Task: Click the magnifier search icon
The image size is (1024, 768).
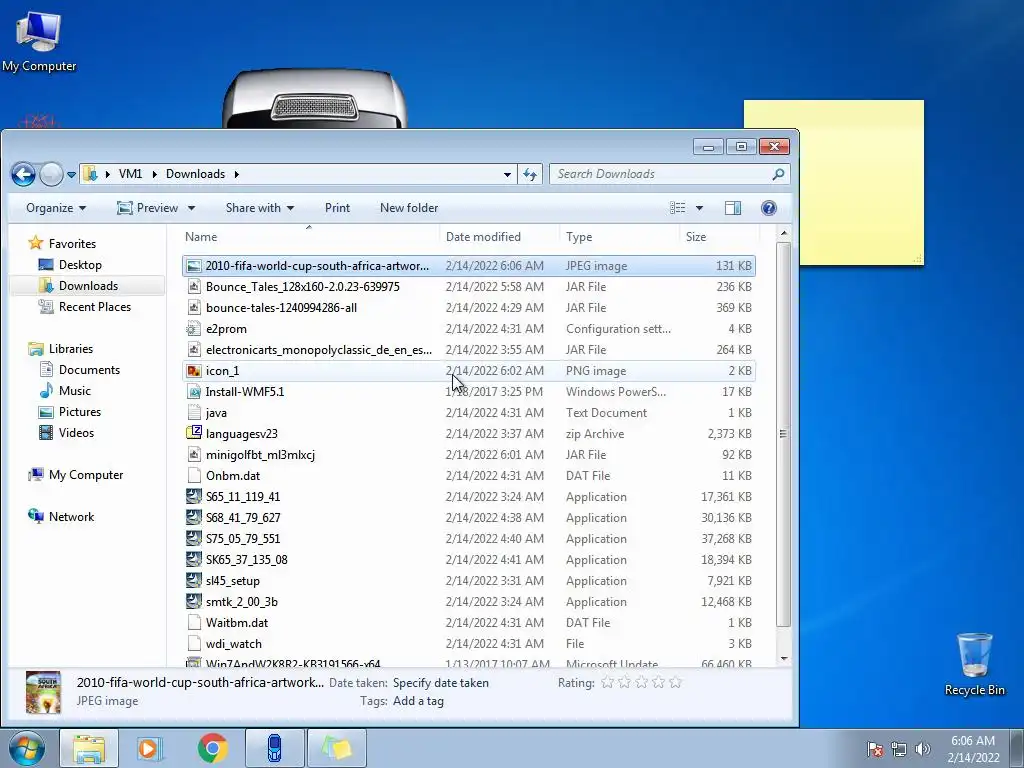Action: pyautogui.click(x=778, y=174)
